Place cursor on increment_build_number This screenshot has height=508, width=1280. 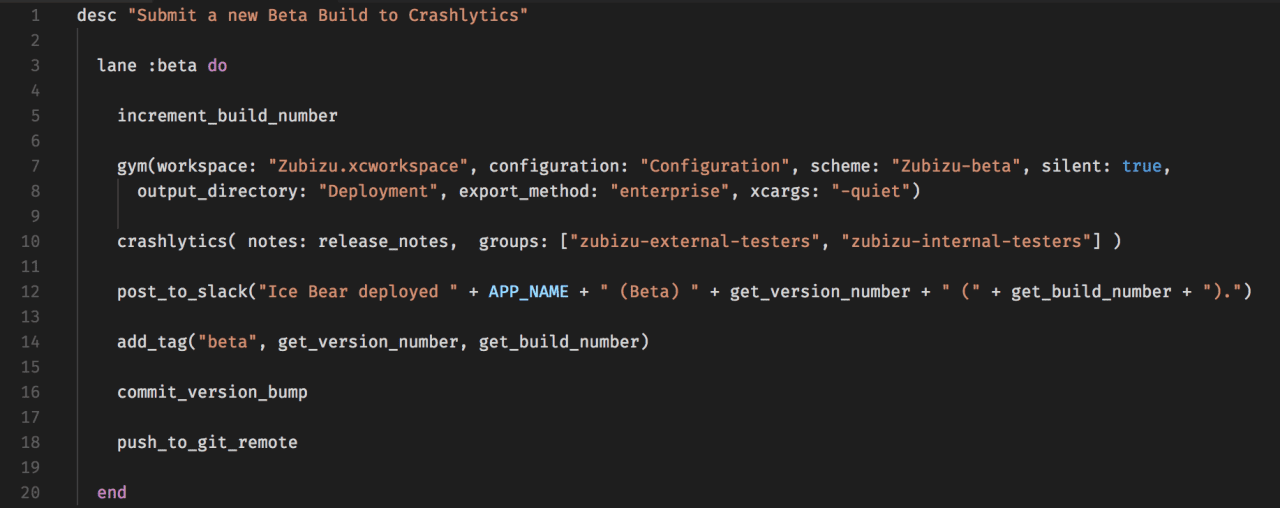click(x=227, y=116)
